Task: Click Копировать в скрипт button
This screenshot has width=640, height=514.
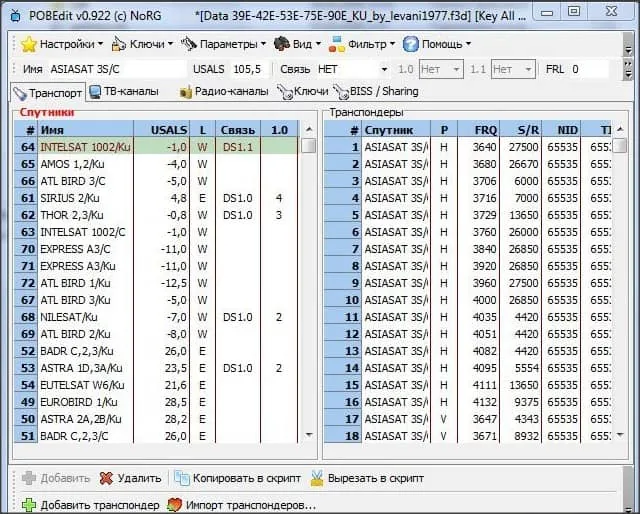Action: click(x=238, y=478)
